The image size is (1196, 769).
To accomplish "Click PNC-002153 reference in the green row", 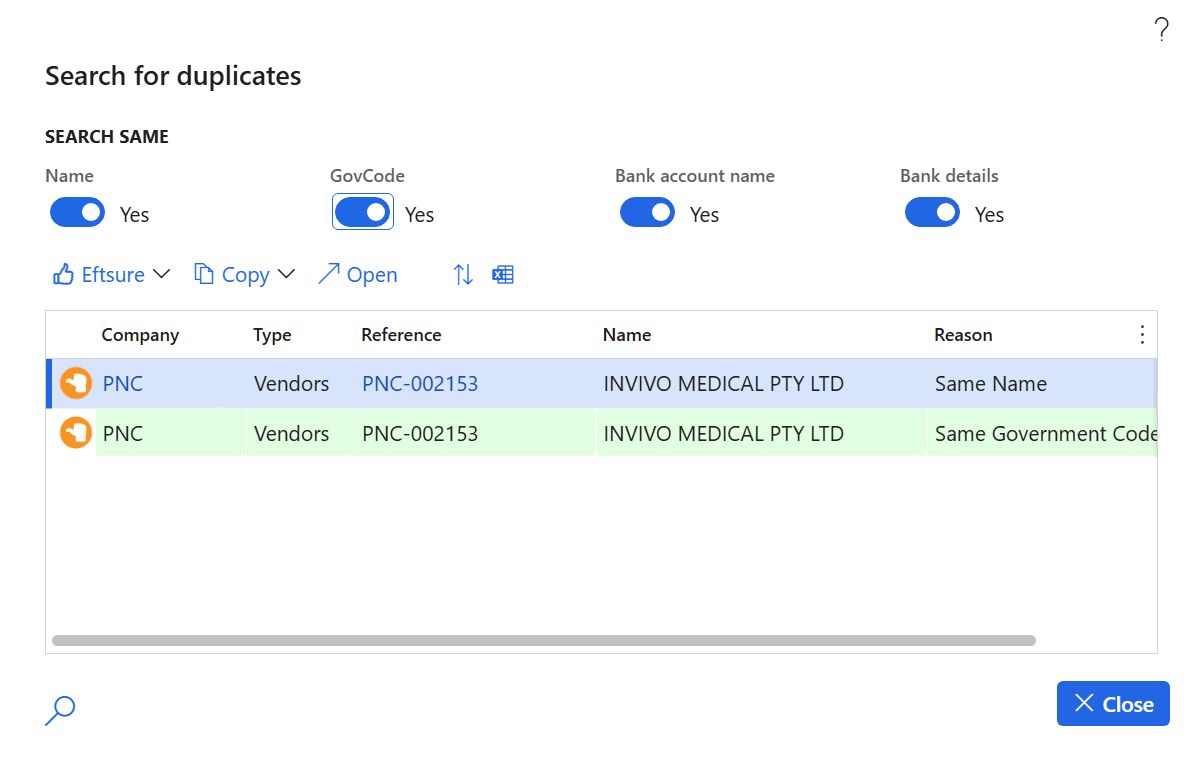I will [x=474, y=433].
